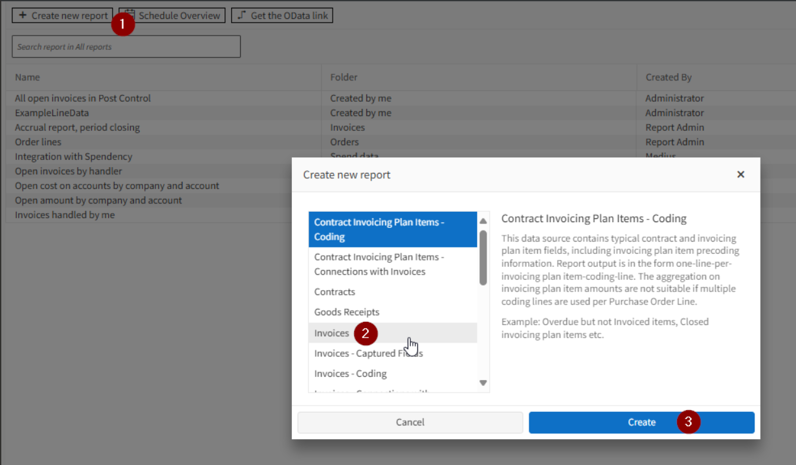Select Contract Invoicing Plan Items - Coding
This screenshot has width=796, height=465.
point(392,229)
